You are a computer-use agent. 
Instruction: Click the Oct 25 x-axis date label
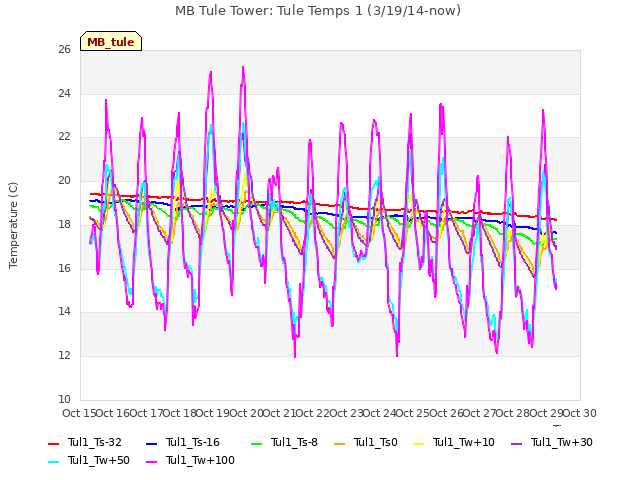coord(413,413)
